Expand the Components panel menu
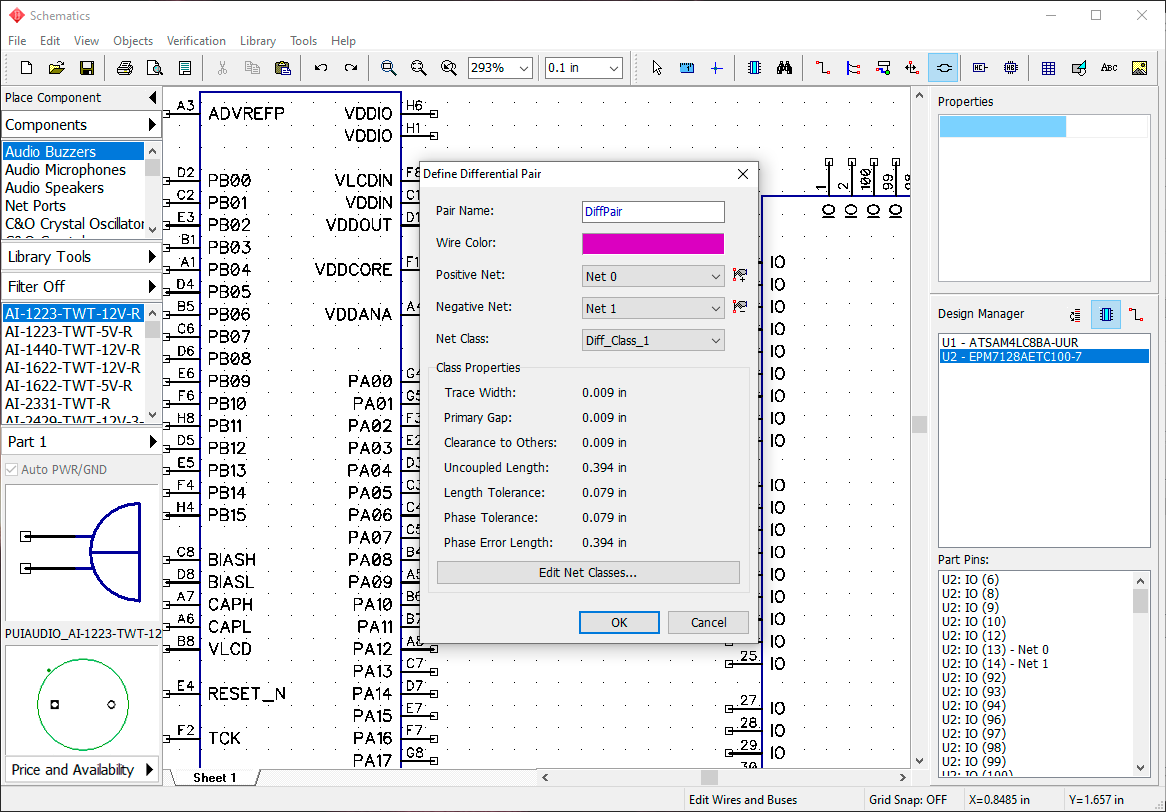Image resolution: width=1166 pixels, height=812 pixels. click(x=81, y=124)
